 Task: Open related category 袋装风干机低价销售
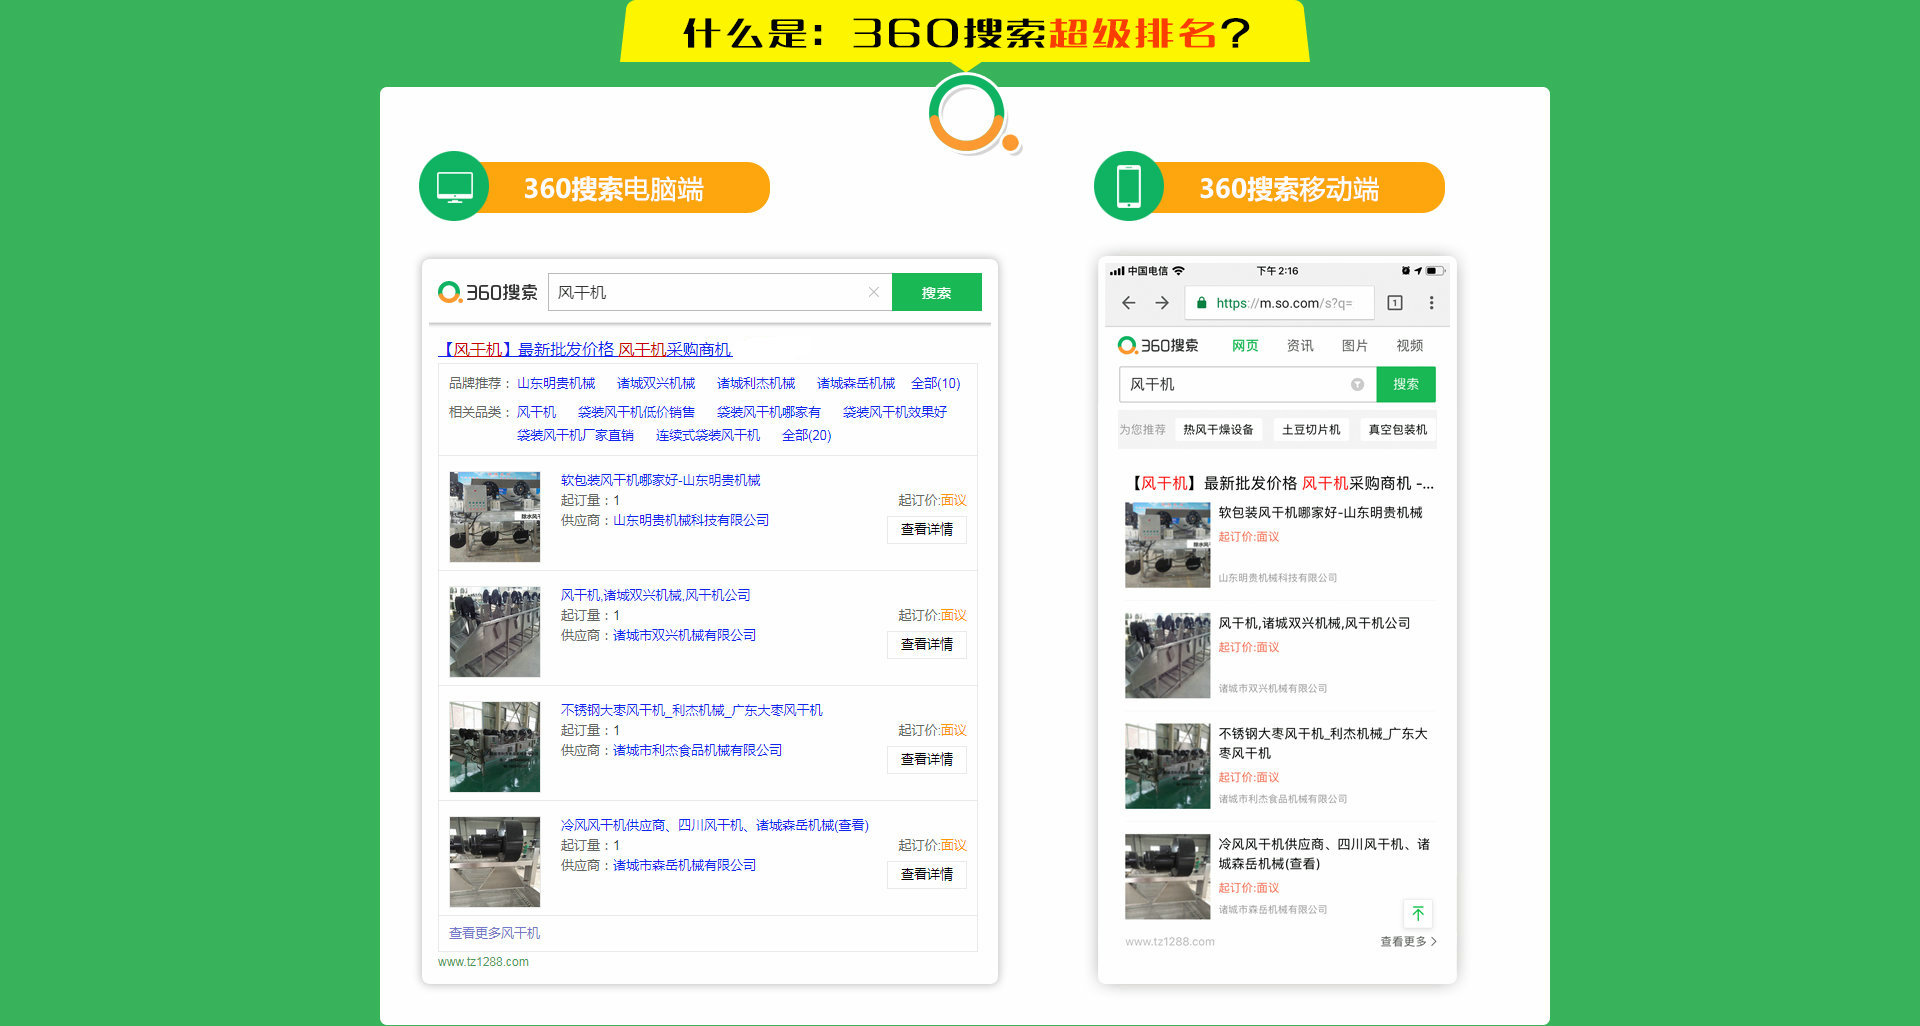coord(636,411)
